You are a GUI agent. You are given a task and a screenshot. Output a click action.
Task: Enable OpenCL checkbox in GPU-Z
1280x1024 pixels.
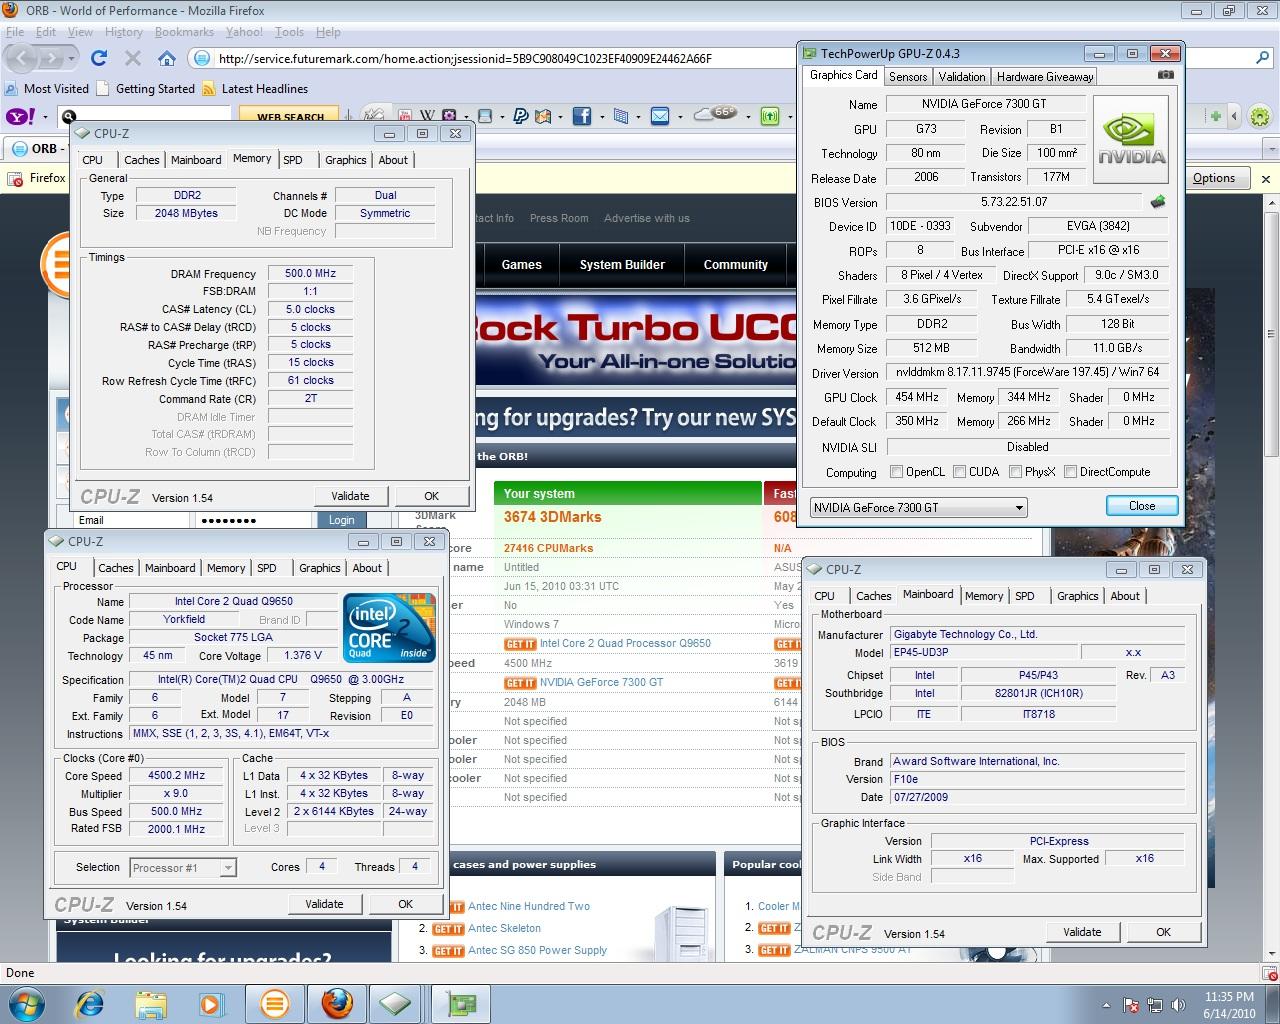point(896,472)
